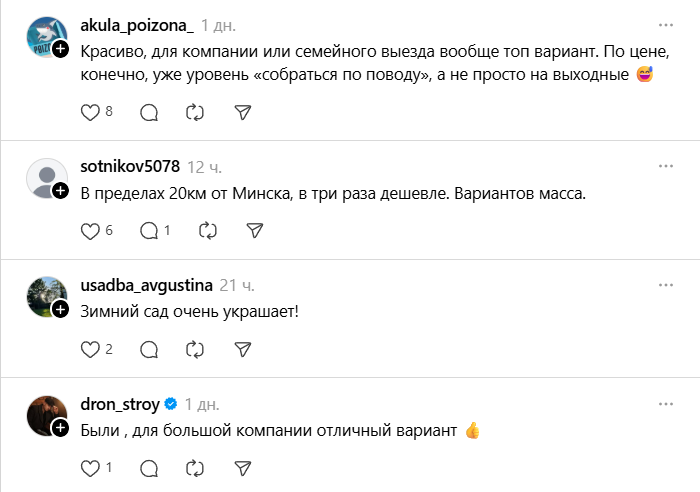Like sotnikov5078's comment about Minsk
The height and width of the screenshot is (492, 700).
[90, 230]
